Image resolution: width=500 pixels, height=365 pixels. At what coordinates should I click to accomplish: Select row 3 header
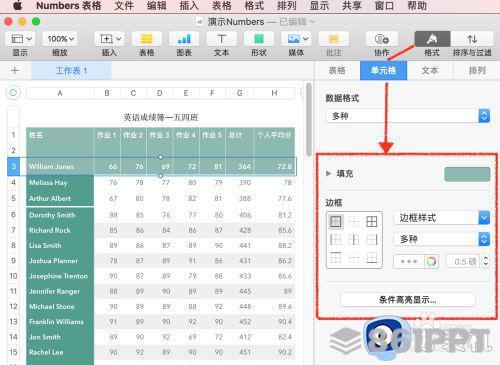13,166
